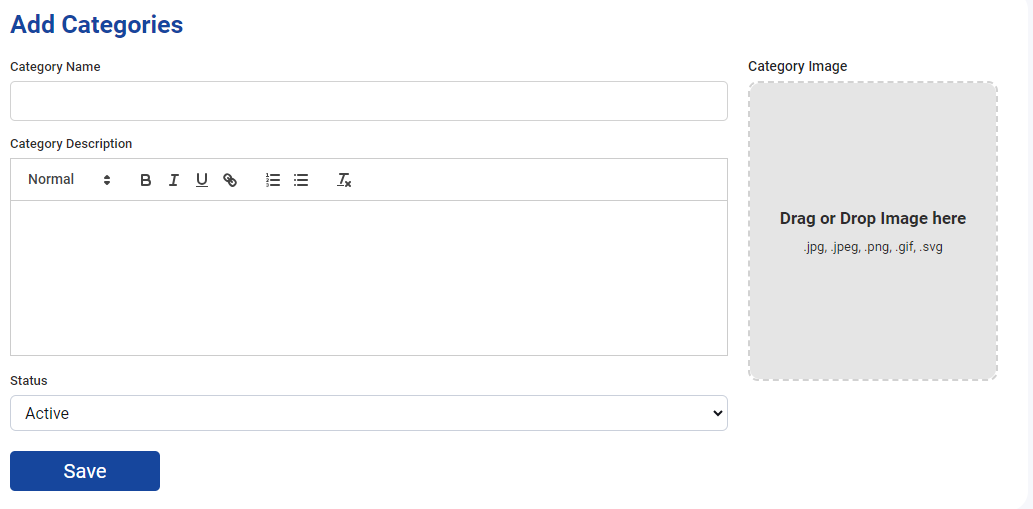Toggle bold formatting in description editor
This screenshot has width=1033, height=509.
point(146,180)
